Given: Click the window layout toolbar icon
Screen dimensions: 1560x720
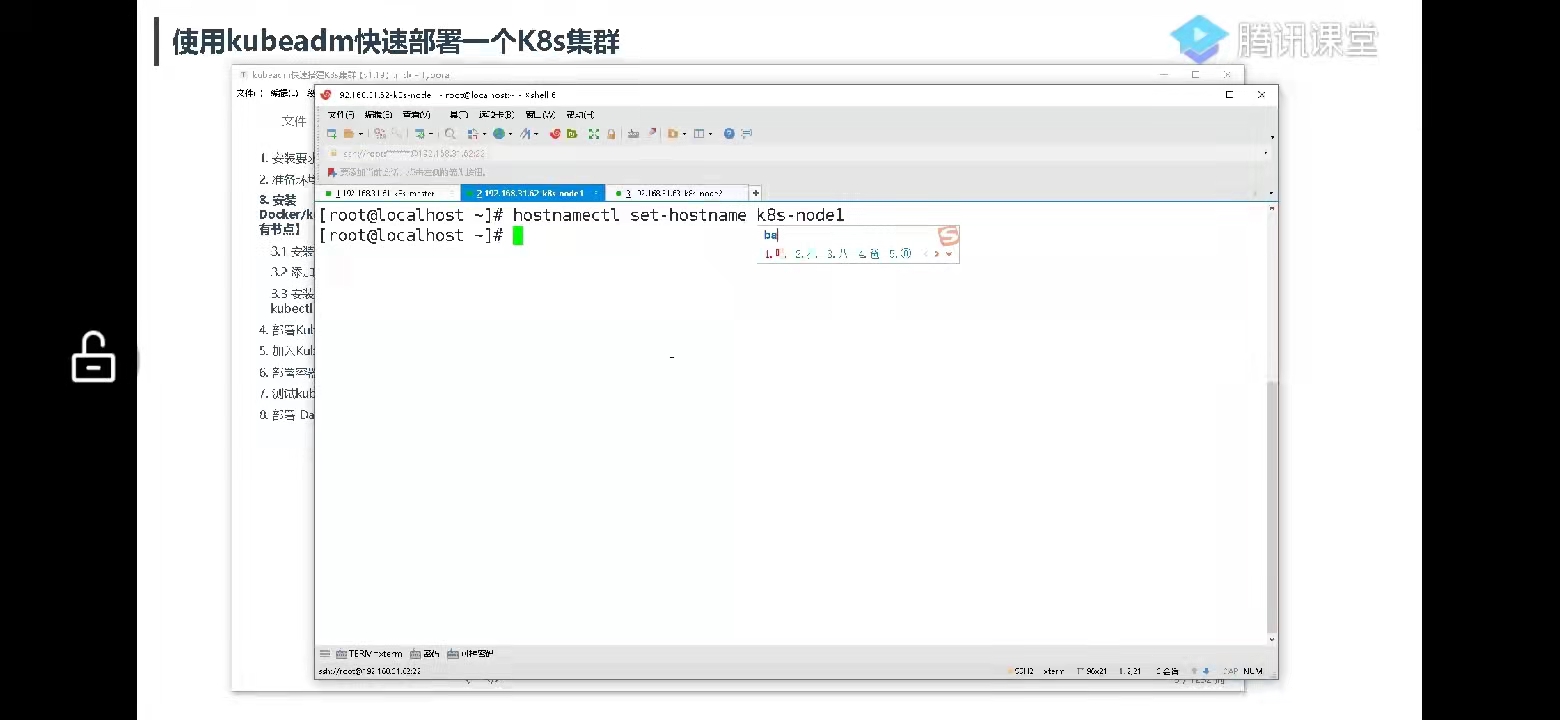Looking at the screenshot, I should point(699,134).
